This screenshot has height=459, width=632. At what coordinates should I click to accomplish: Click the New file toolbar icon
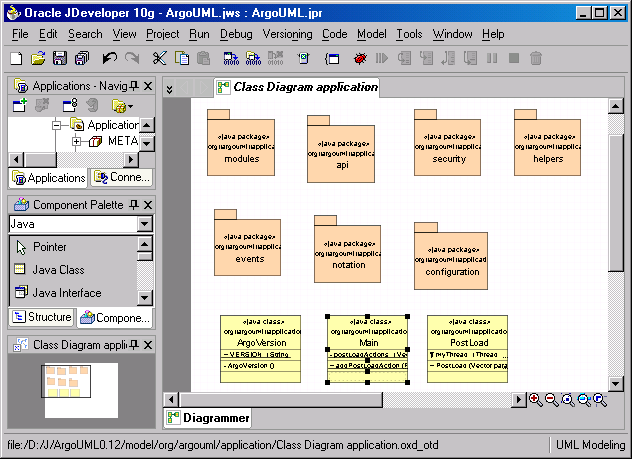pos(17,58)
